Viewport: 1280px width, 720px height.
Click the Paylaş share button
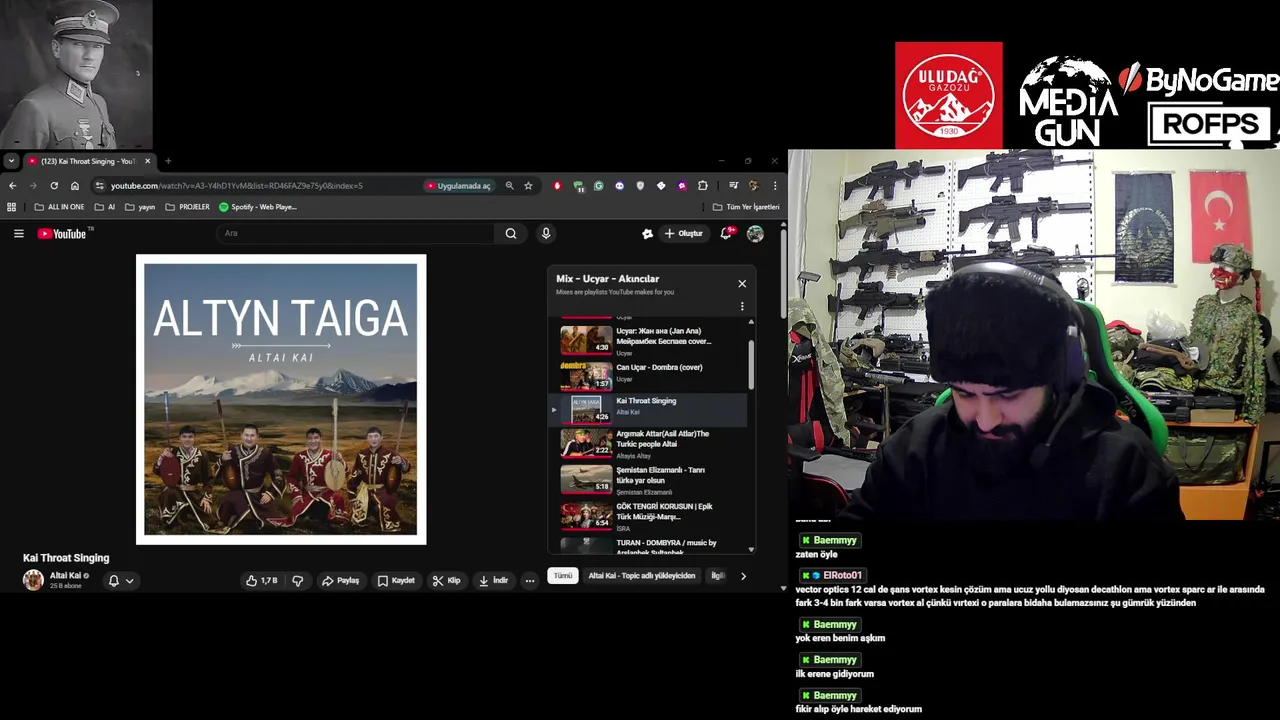[x=340, y=580]
